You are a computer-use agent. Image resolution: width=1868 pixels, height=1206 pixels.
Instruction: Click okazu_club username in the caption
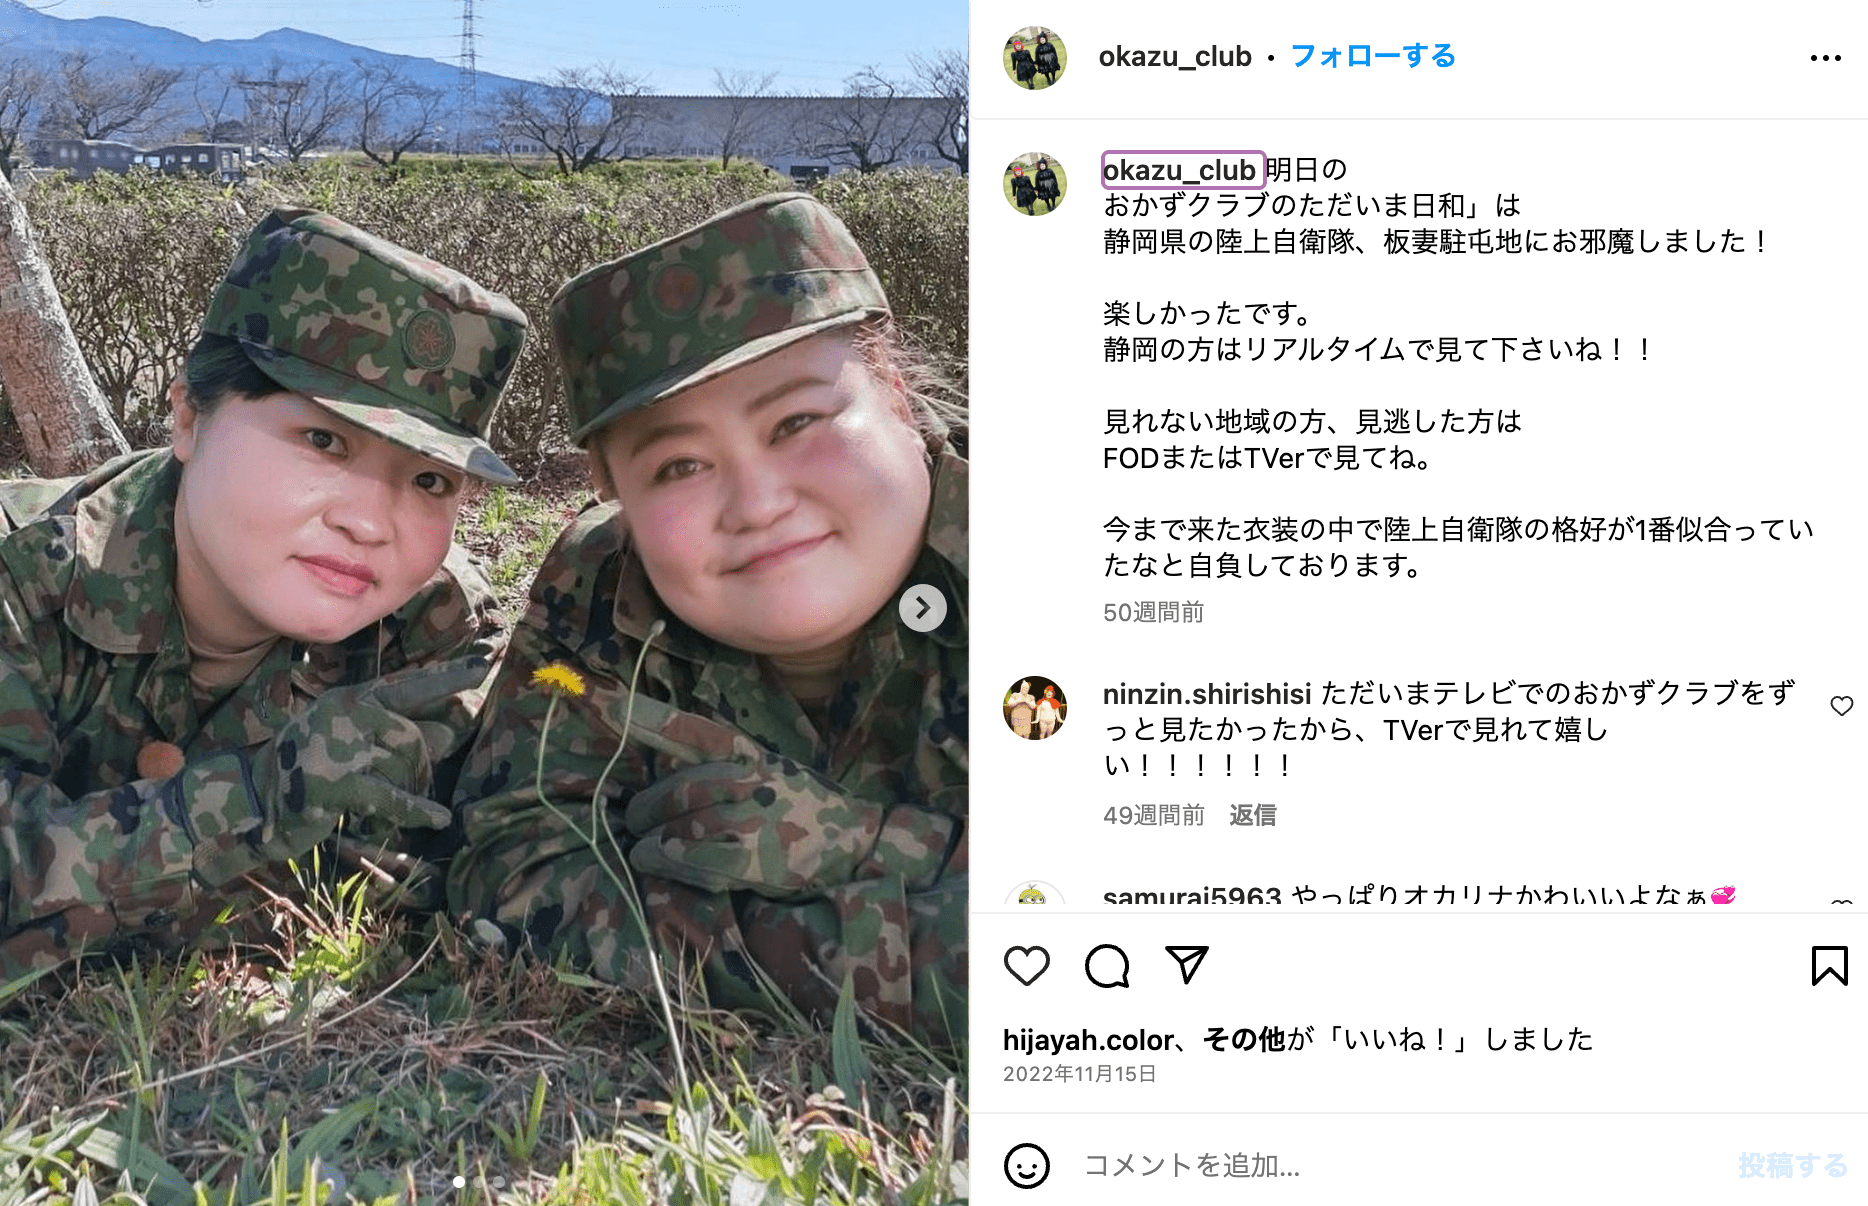1182,170
